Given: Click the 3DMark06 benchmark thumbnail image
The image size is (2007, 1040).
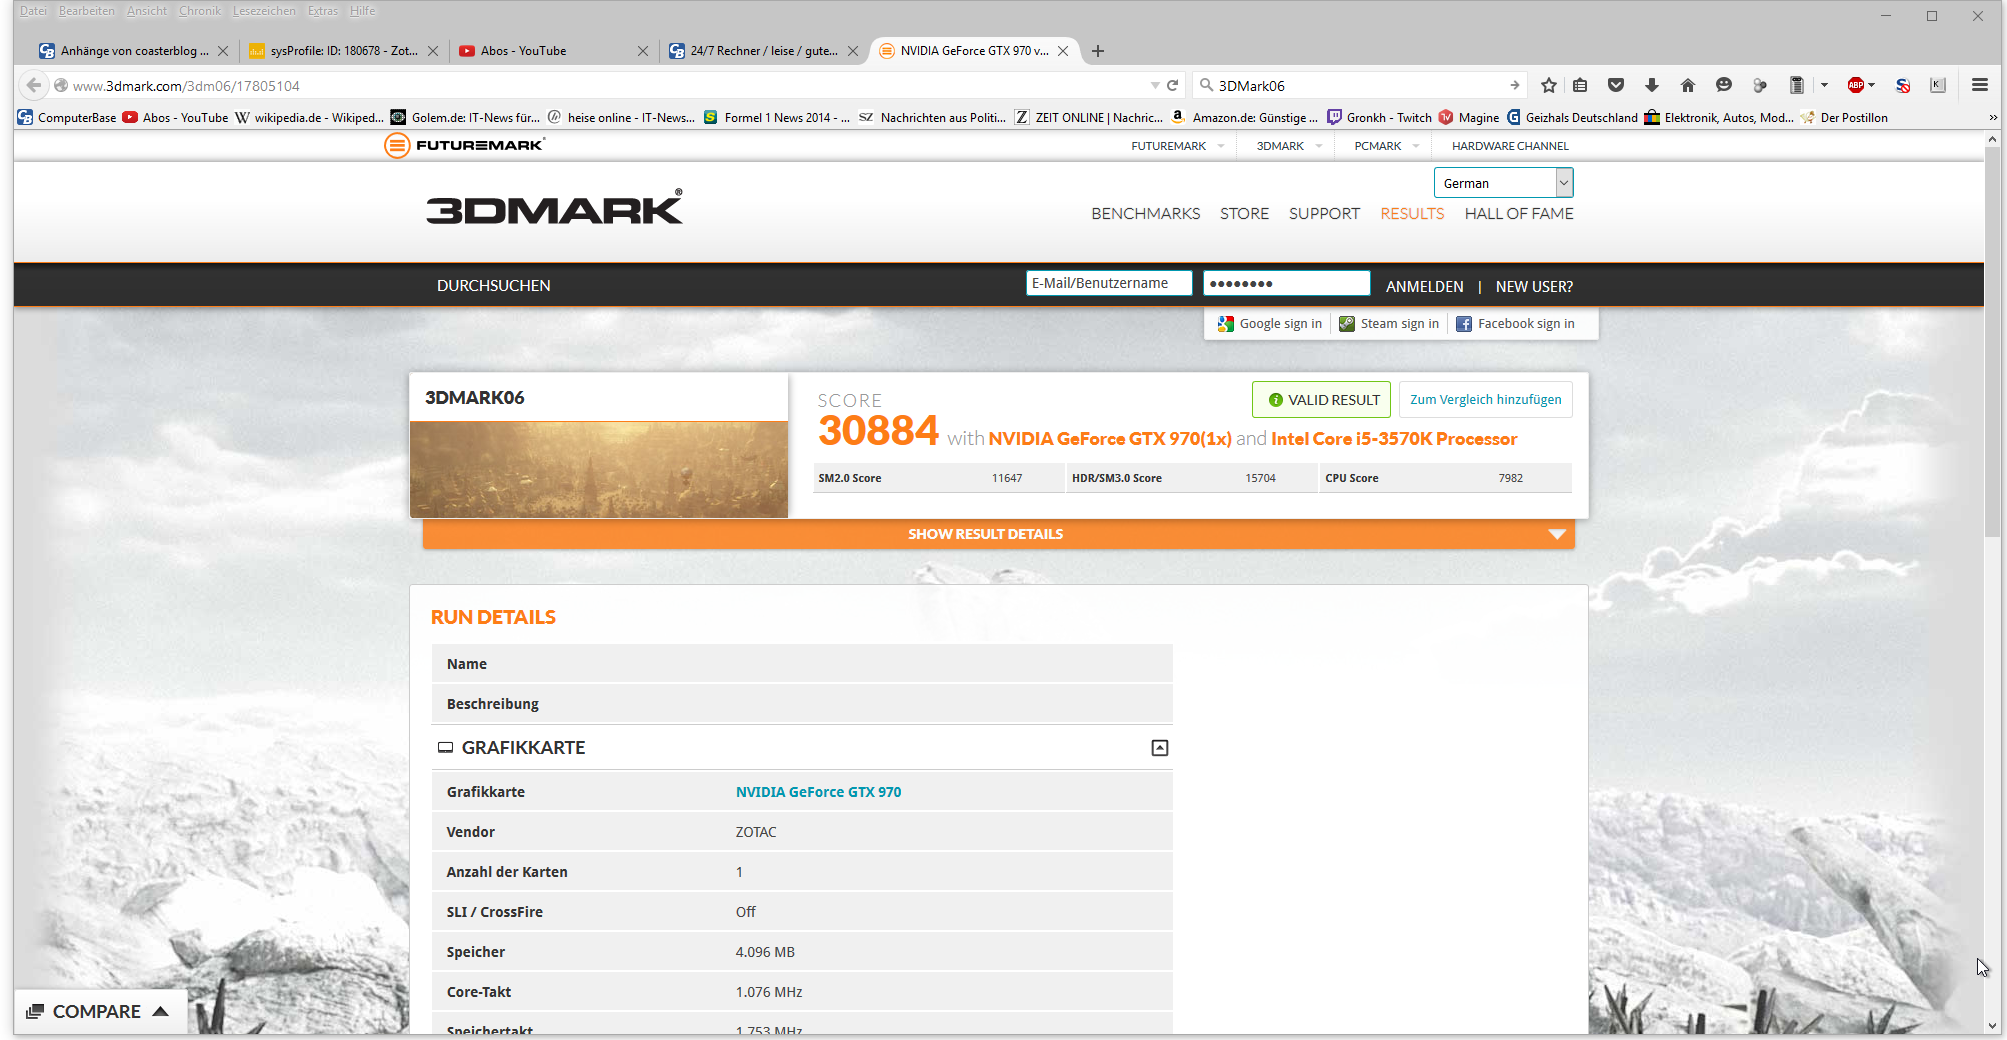Looking at the screenshot, I should (599, 469).
